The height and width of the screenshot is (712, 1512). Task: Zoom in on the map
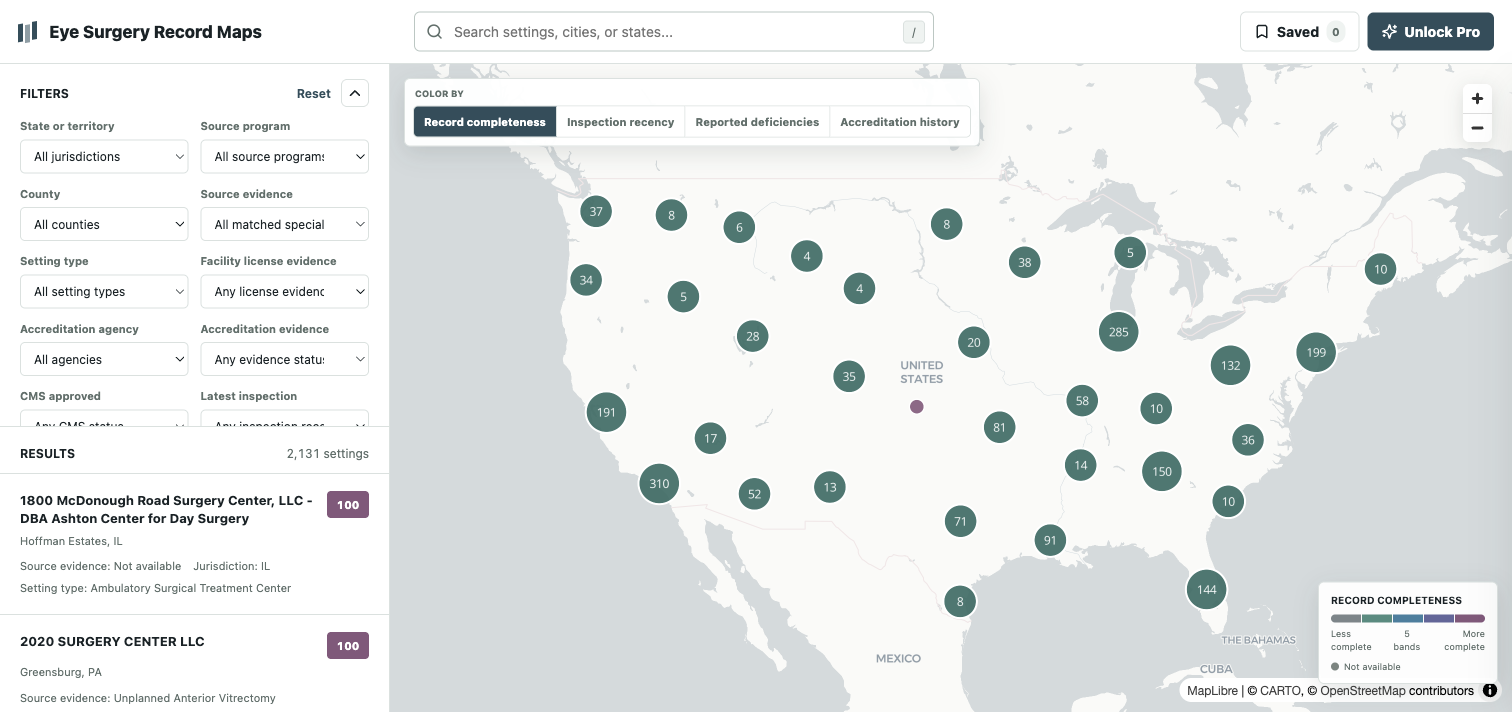point(1477,99)
